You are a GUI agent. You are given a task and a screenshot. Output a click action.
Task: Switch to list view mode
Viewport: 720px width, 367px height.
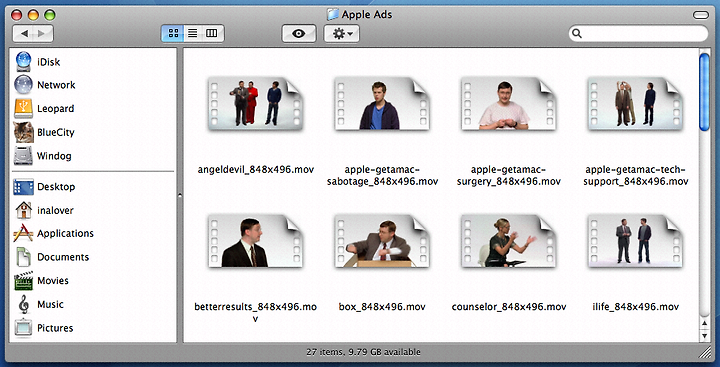(193, 34)
